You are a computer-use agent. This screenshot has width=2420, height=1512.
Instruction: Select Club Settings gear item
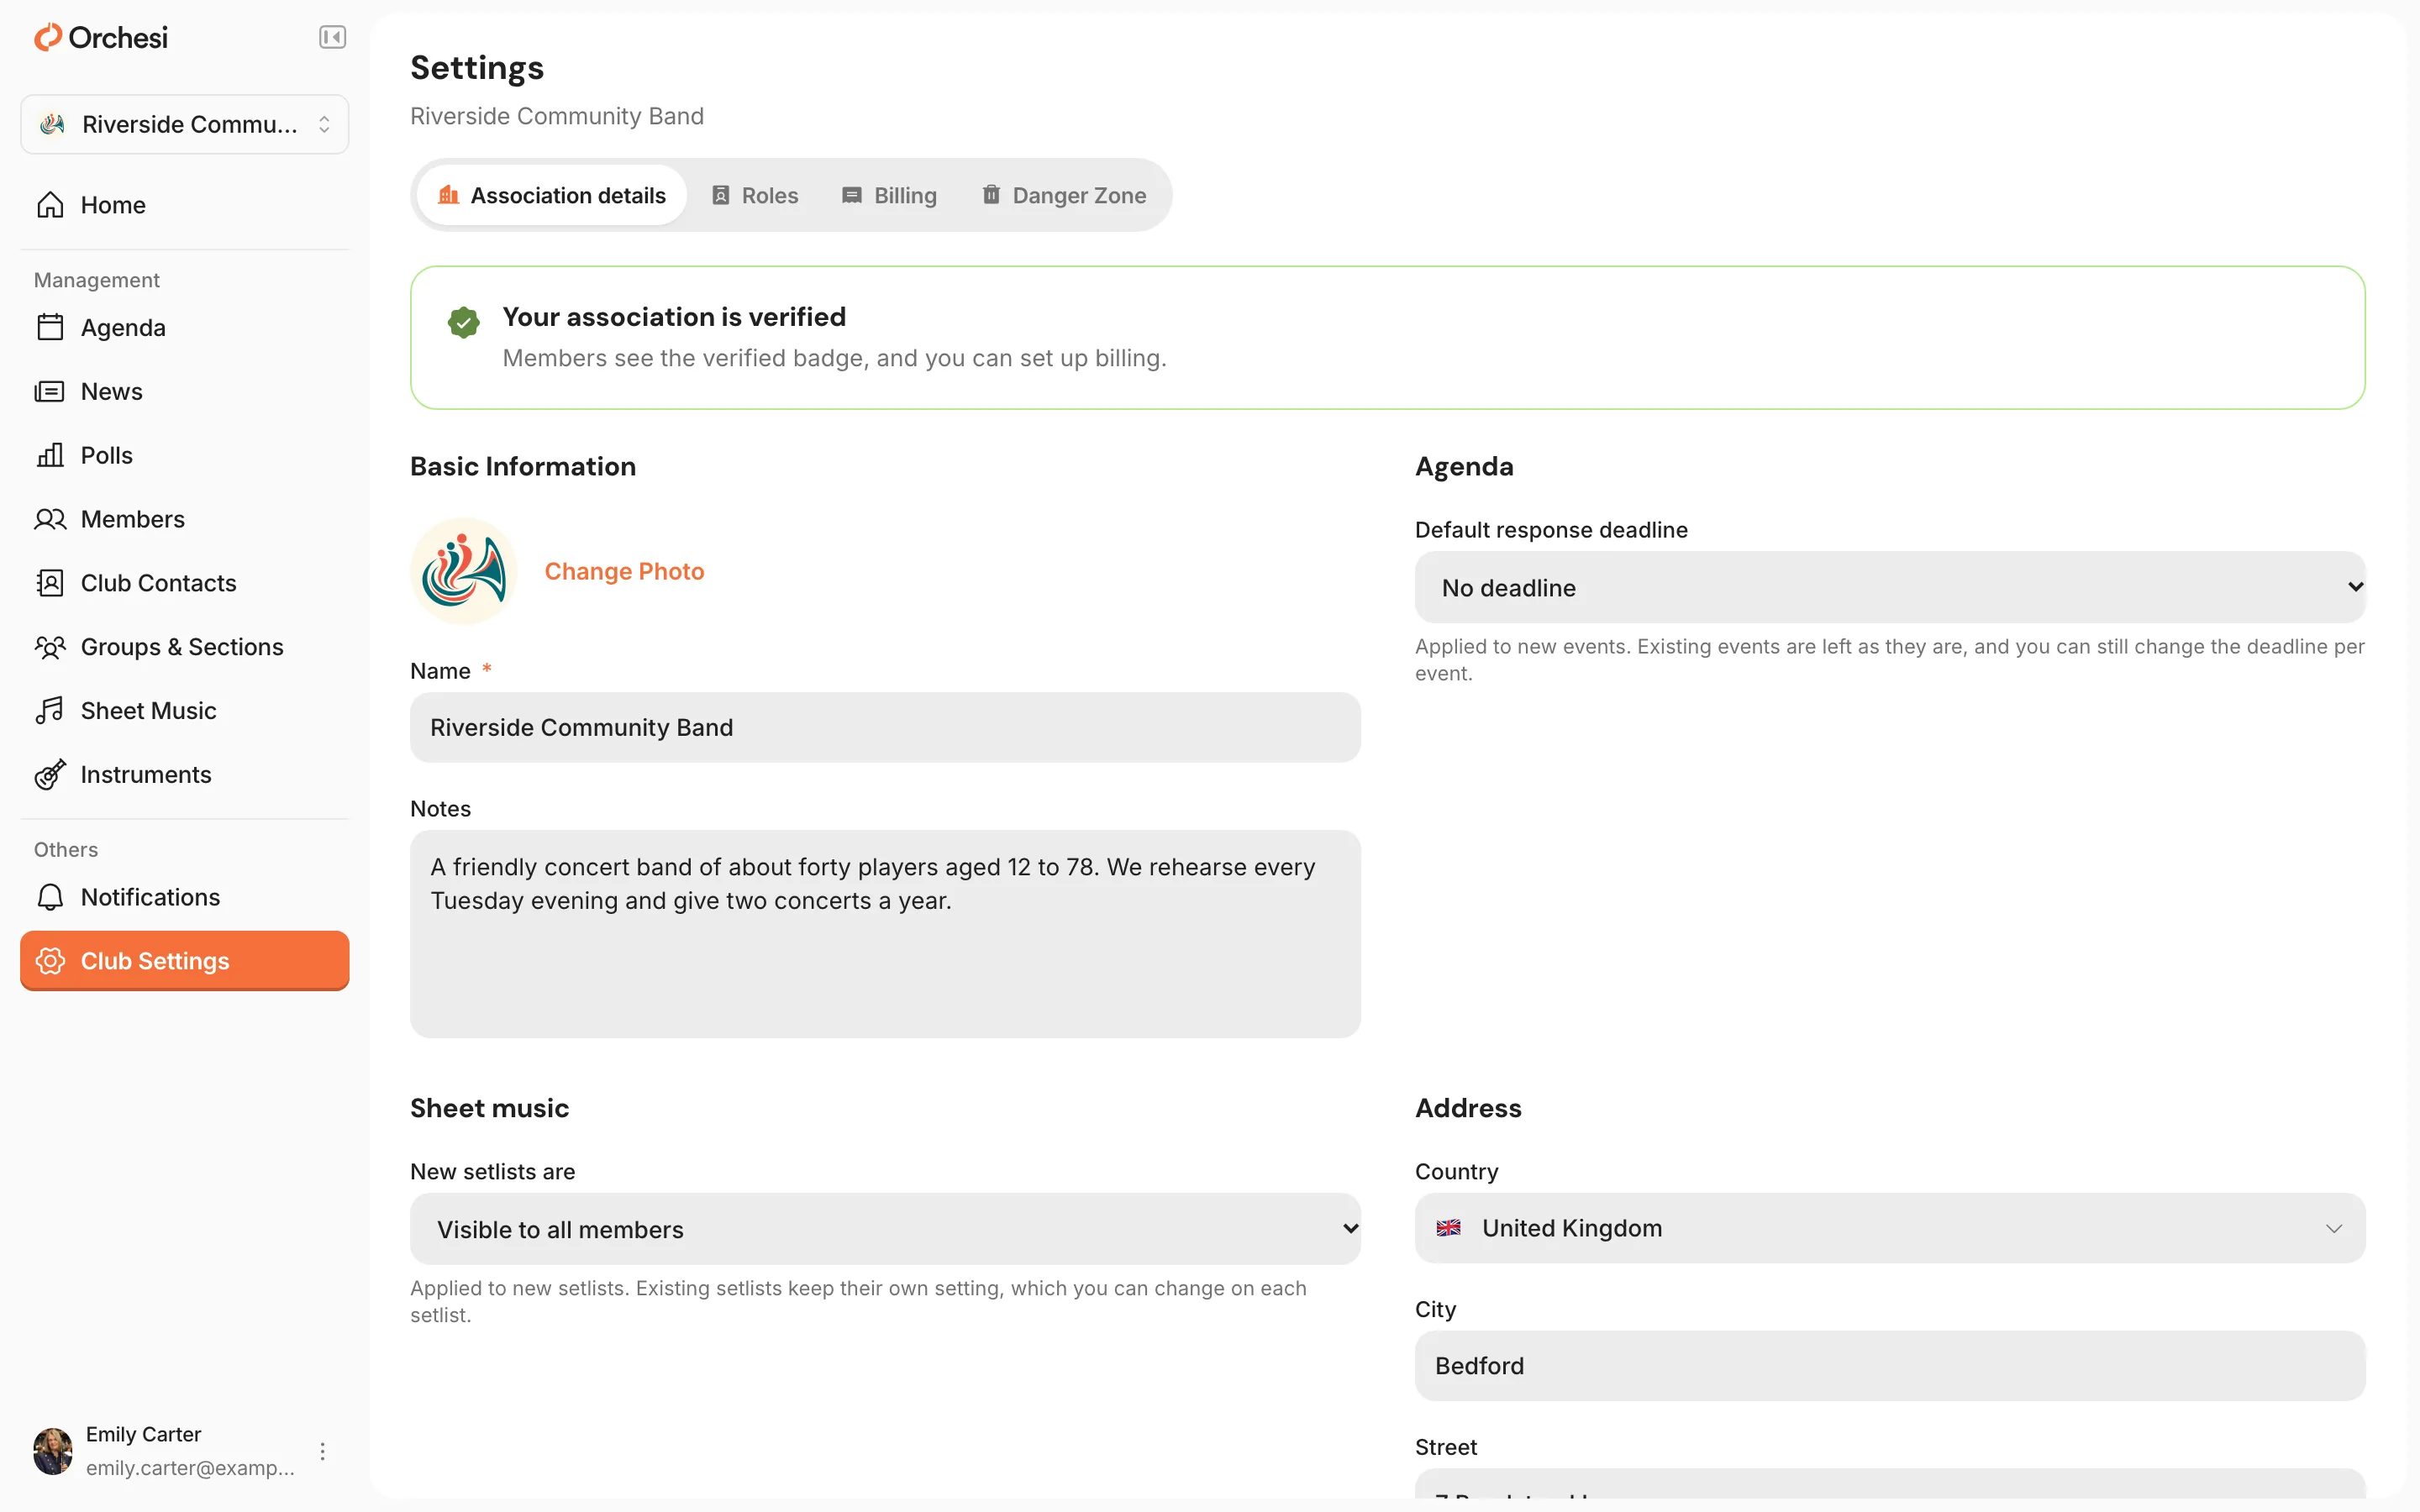click(x=184, y=961)
